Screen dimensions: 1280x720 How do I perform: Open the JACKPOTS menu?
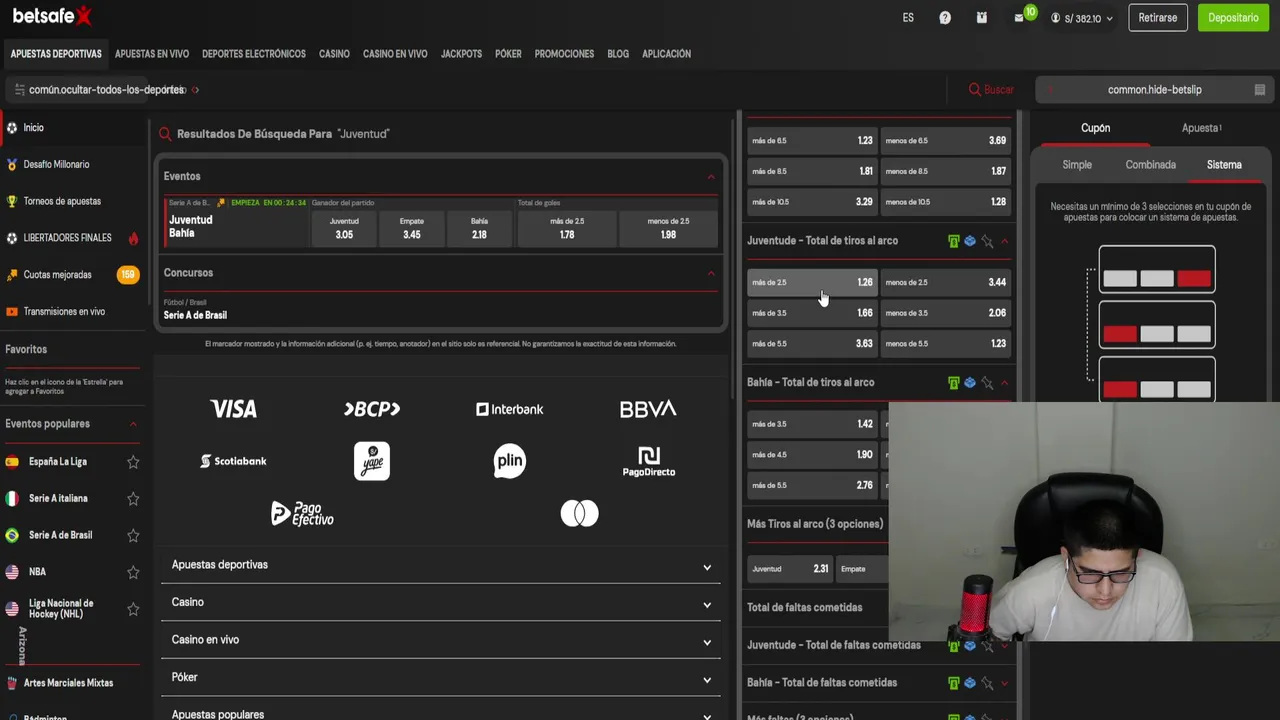[x=461, y=54]
